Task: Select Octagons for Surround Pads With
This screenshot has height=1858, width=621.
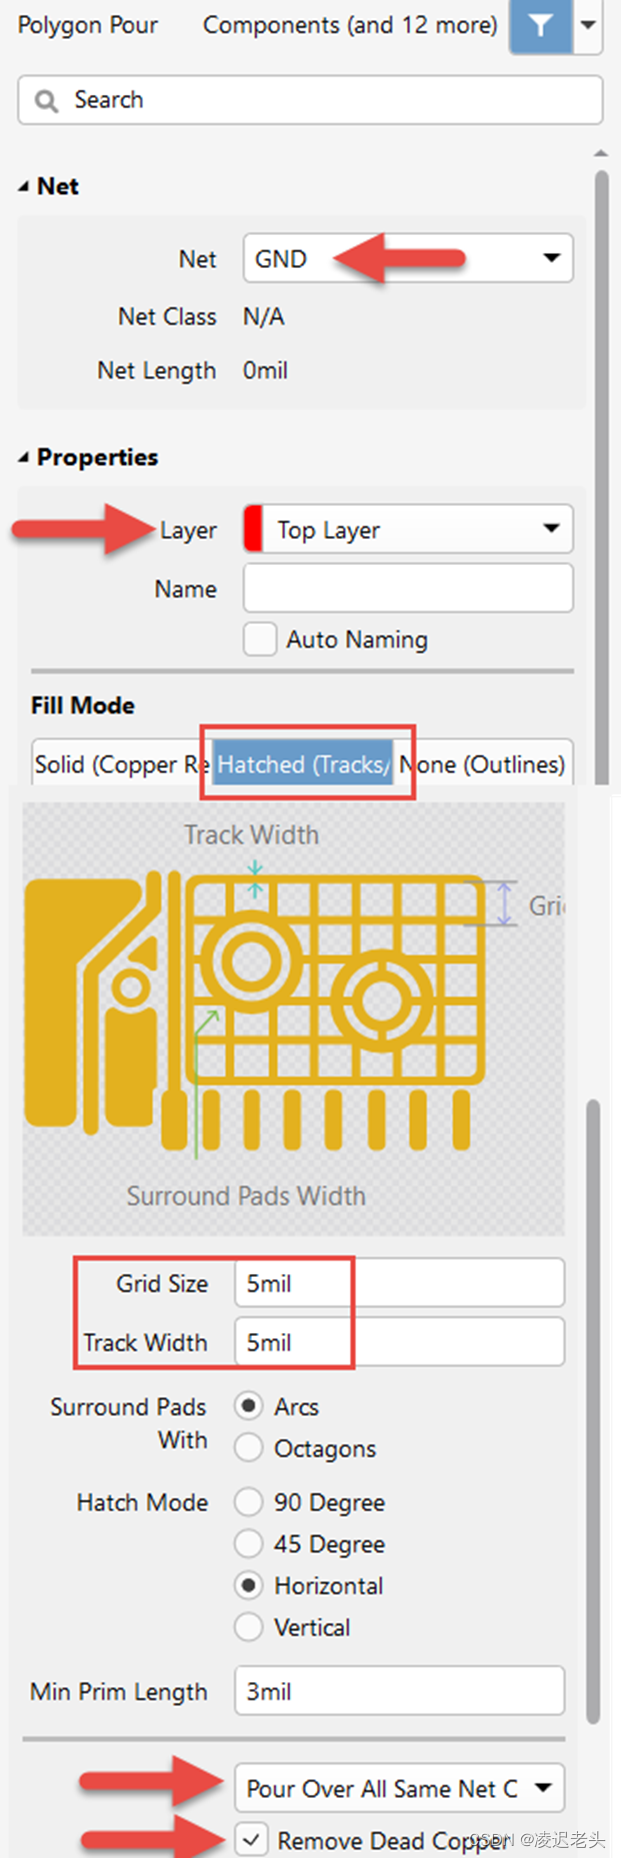Action: pyautogui.click(x=249, y=1448)
